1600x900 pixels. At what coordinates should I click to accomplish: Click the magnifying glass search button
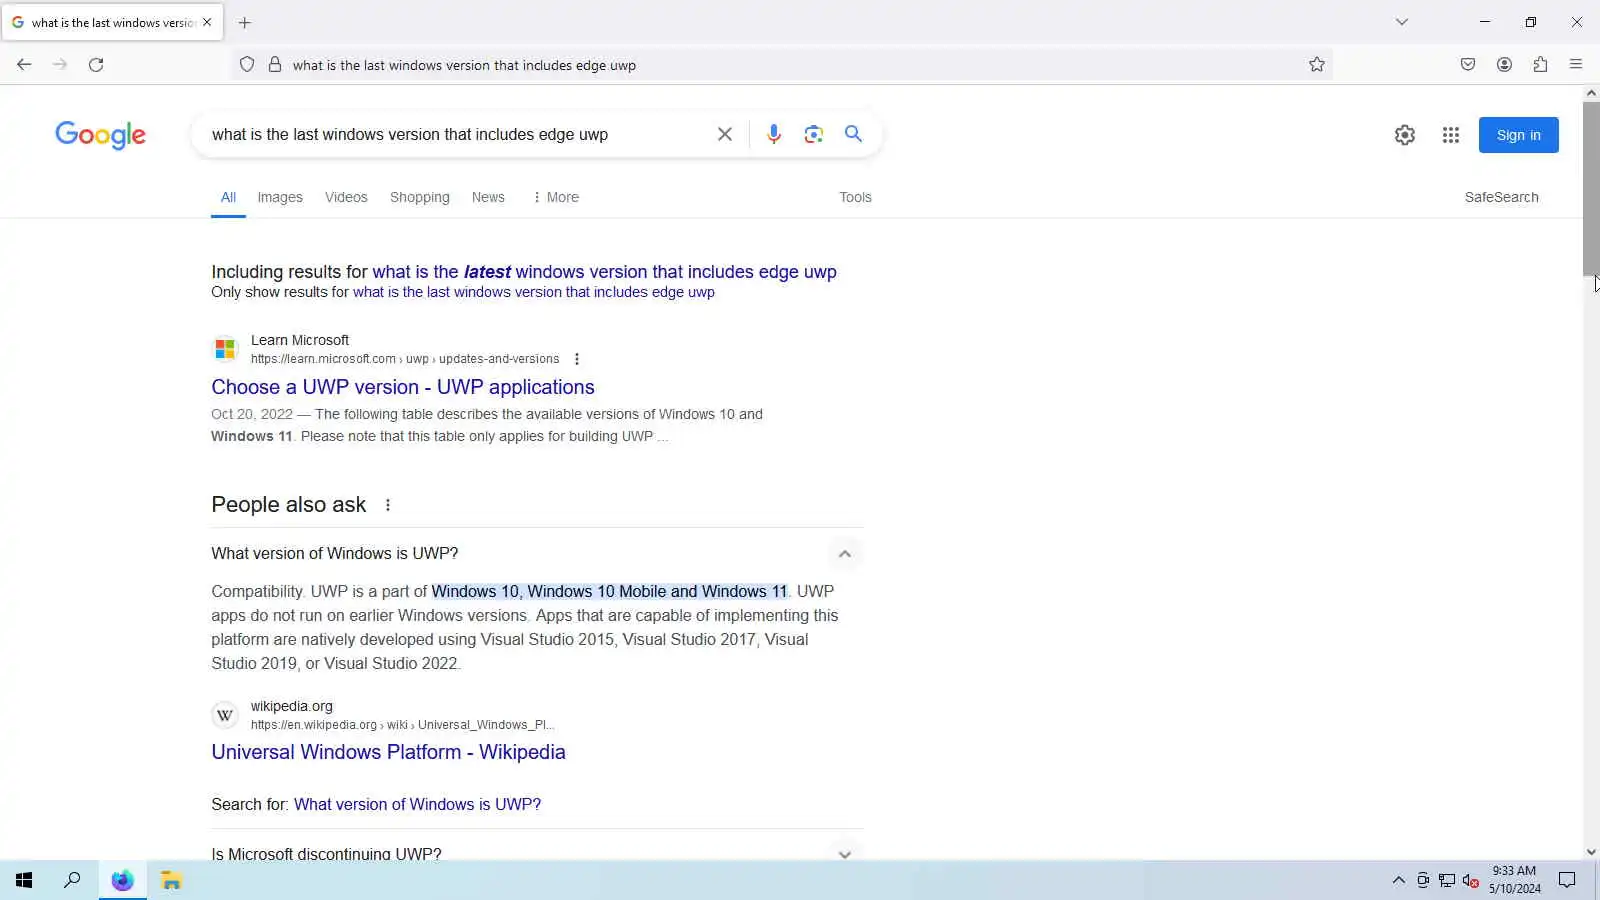[x=853, y=134]
